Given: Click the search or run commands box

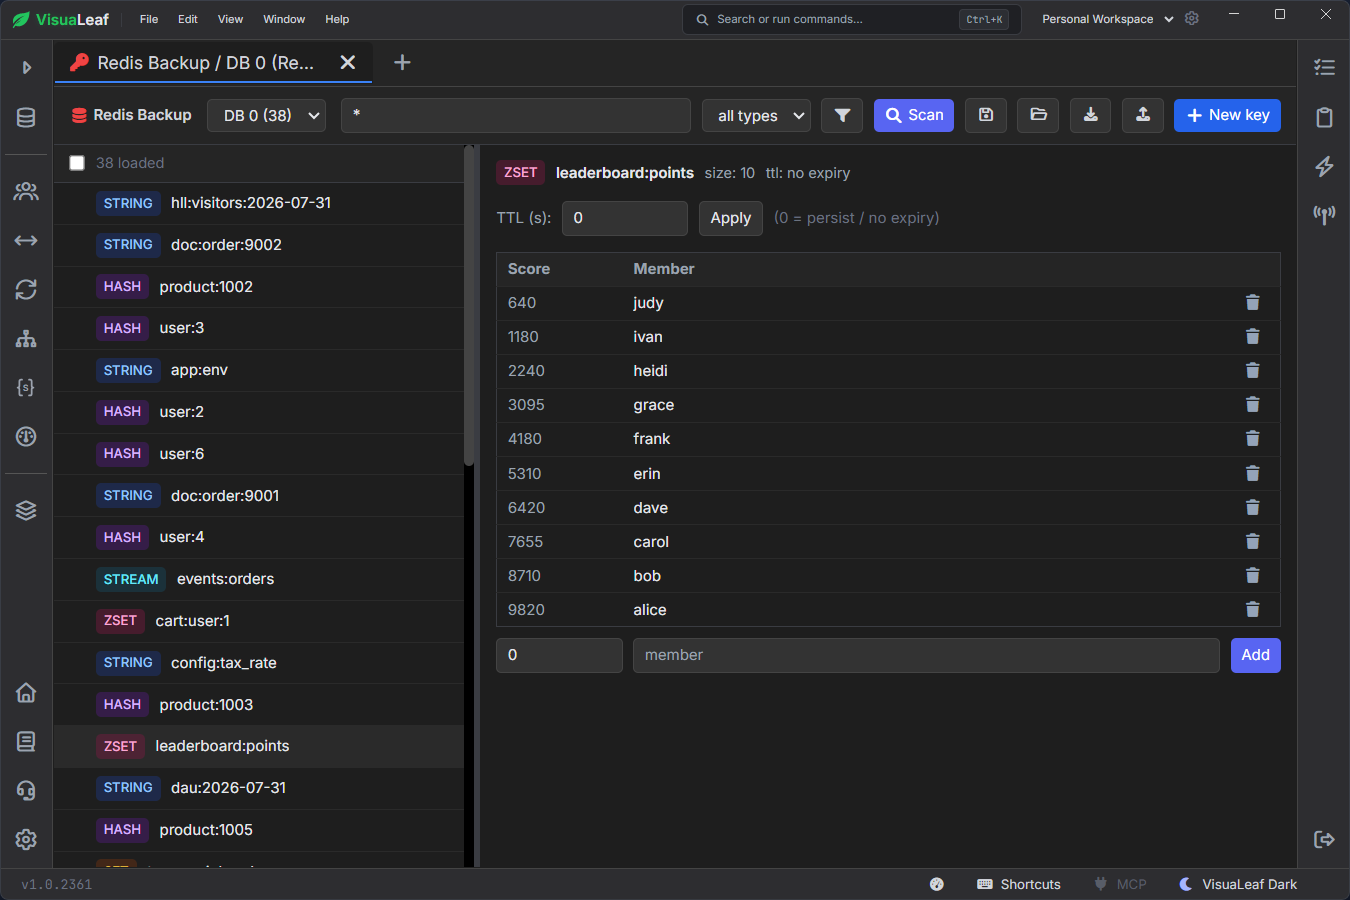Looking at the screenshot, I should [851, 19].
